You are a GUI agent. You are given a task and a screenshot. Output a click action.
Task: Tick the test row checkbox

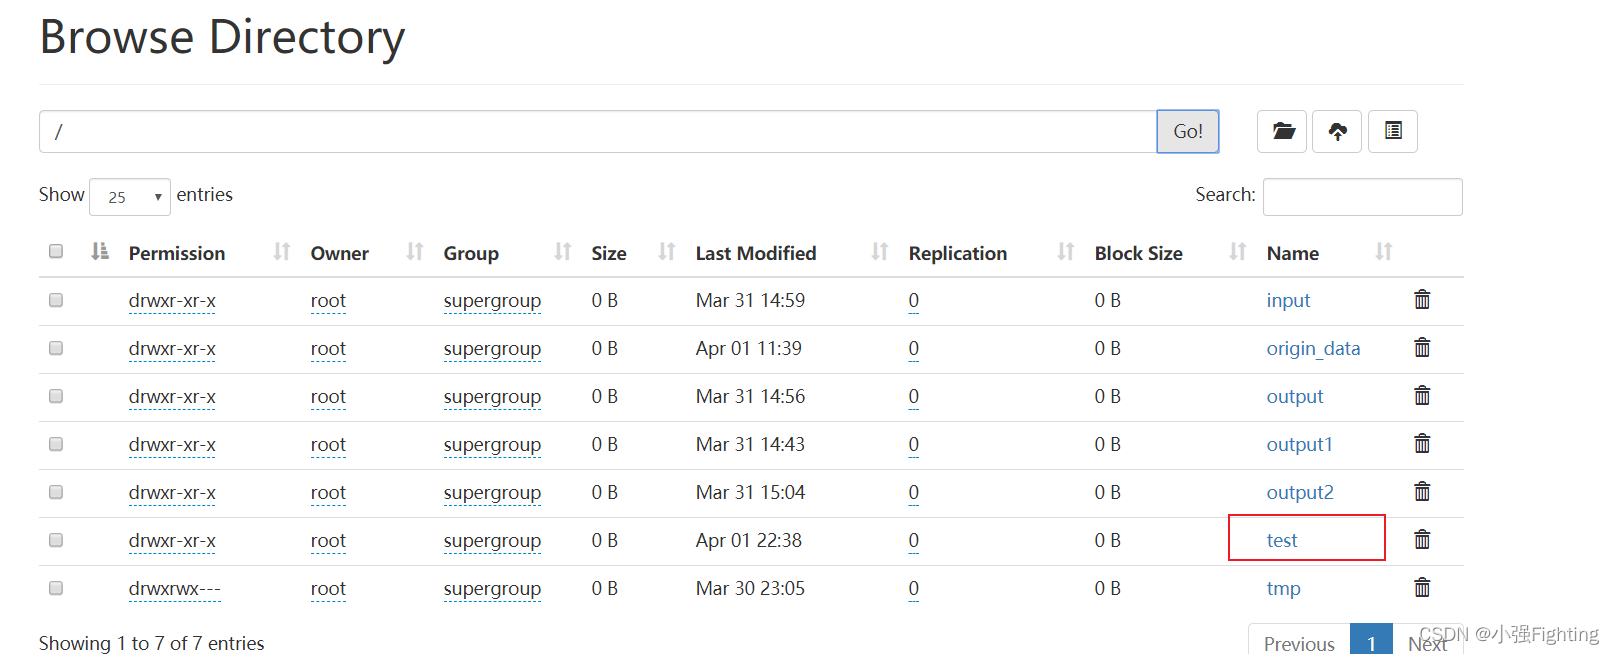click(56, 540)
